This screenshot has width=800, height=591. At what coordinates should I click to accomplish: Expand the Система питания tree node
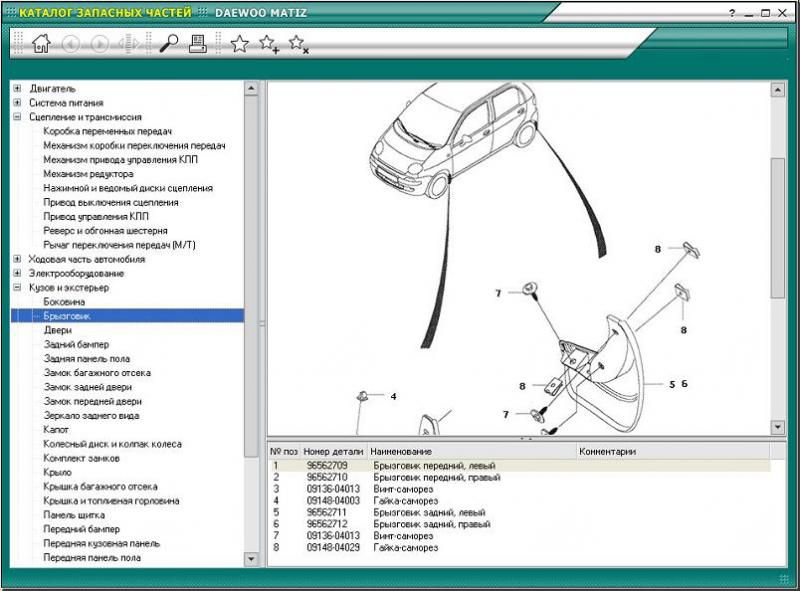click(x=18, y=102)
